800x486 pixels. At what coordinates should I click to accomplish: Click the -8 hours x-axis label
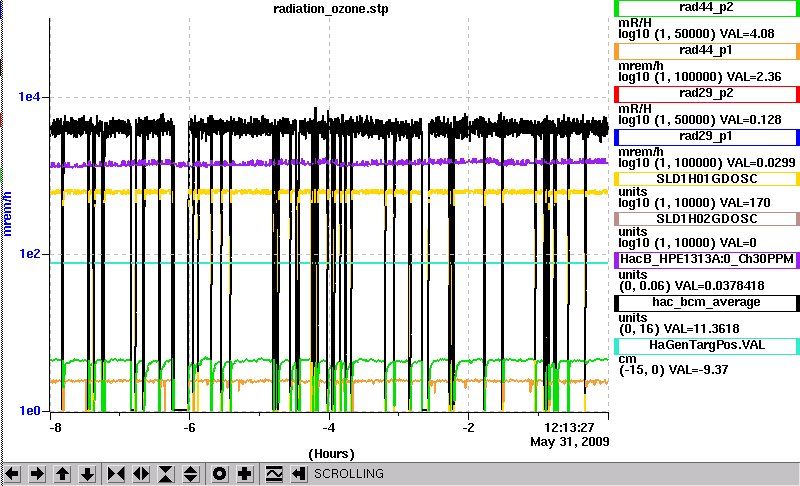(56, 427)
